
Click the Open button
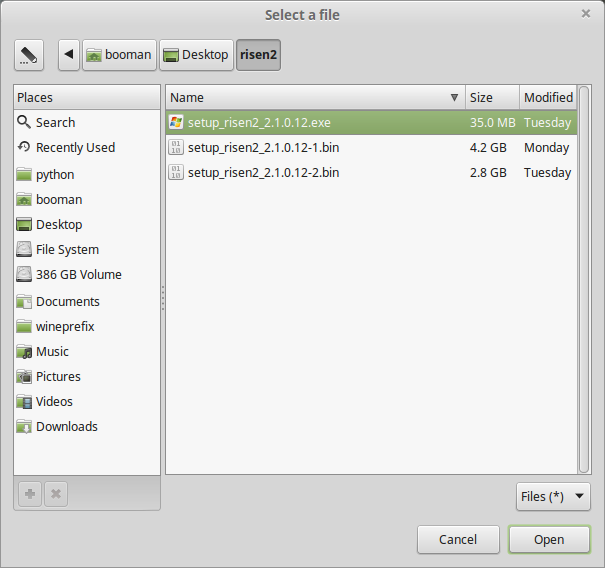pos(549,539)
